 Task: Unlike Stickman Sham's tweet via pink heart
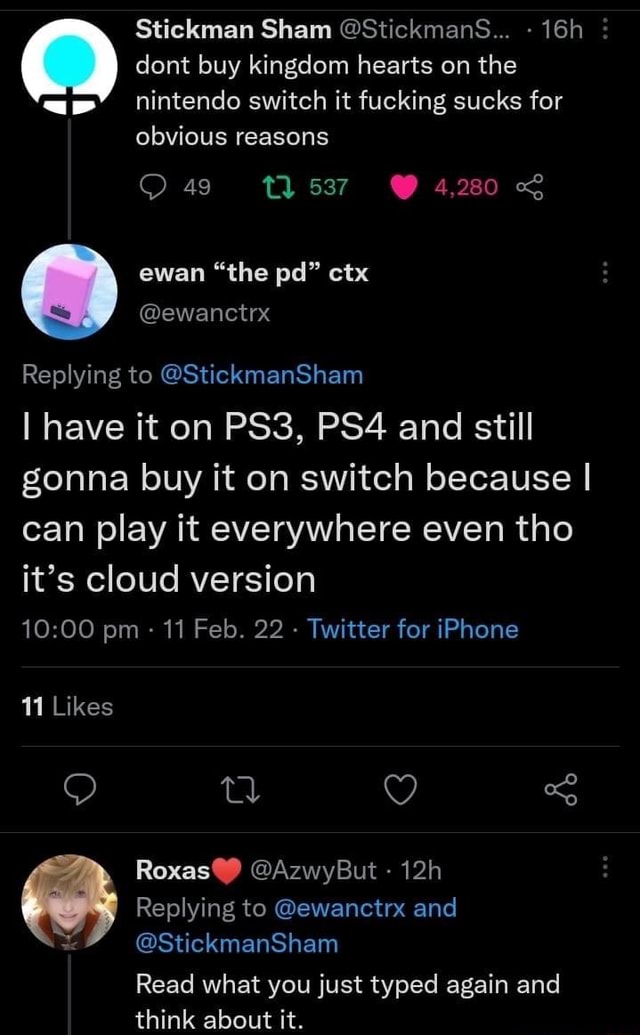tap(404, 187)
